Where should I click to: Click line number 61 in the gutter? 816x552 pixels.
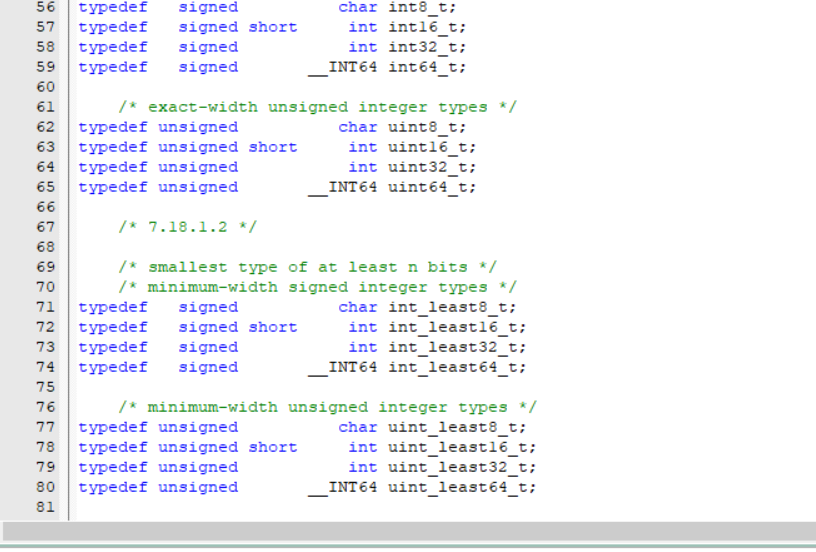(x=46, y=107)
